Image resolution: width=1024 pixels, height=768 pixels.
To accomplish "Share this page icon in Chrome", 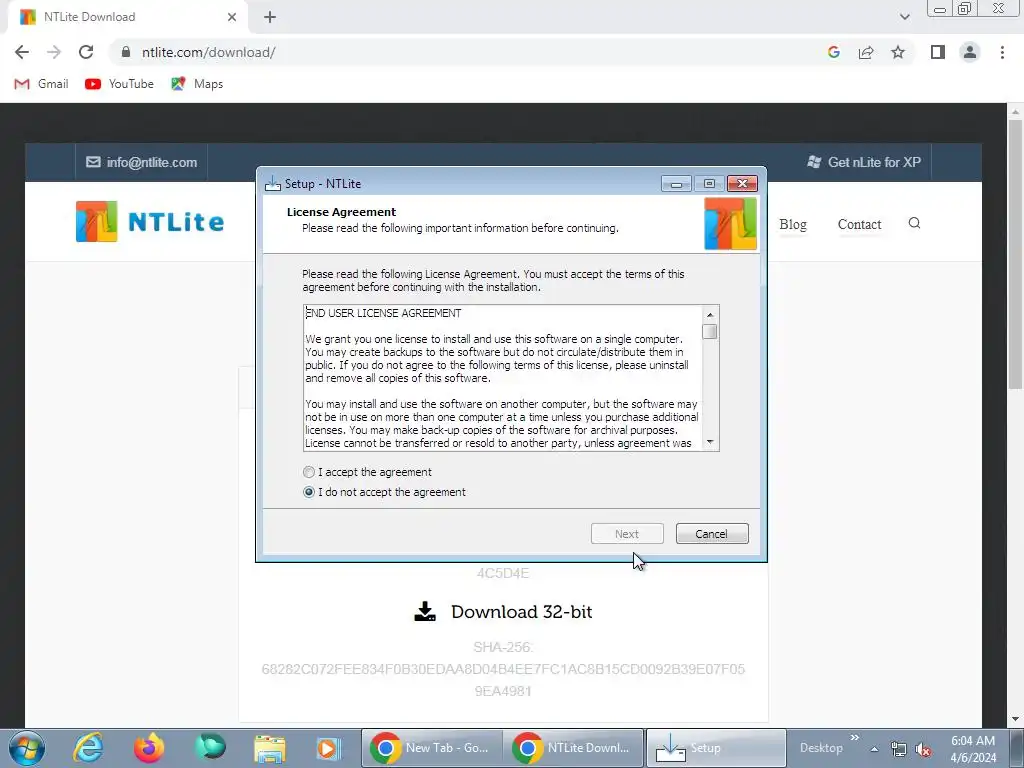I will tap(866, 52).
